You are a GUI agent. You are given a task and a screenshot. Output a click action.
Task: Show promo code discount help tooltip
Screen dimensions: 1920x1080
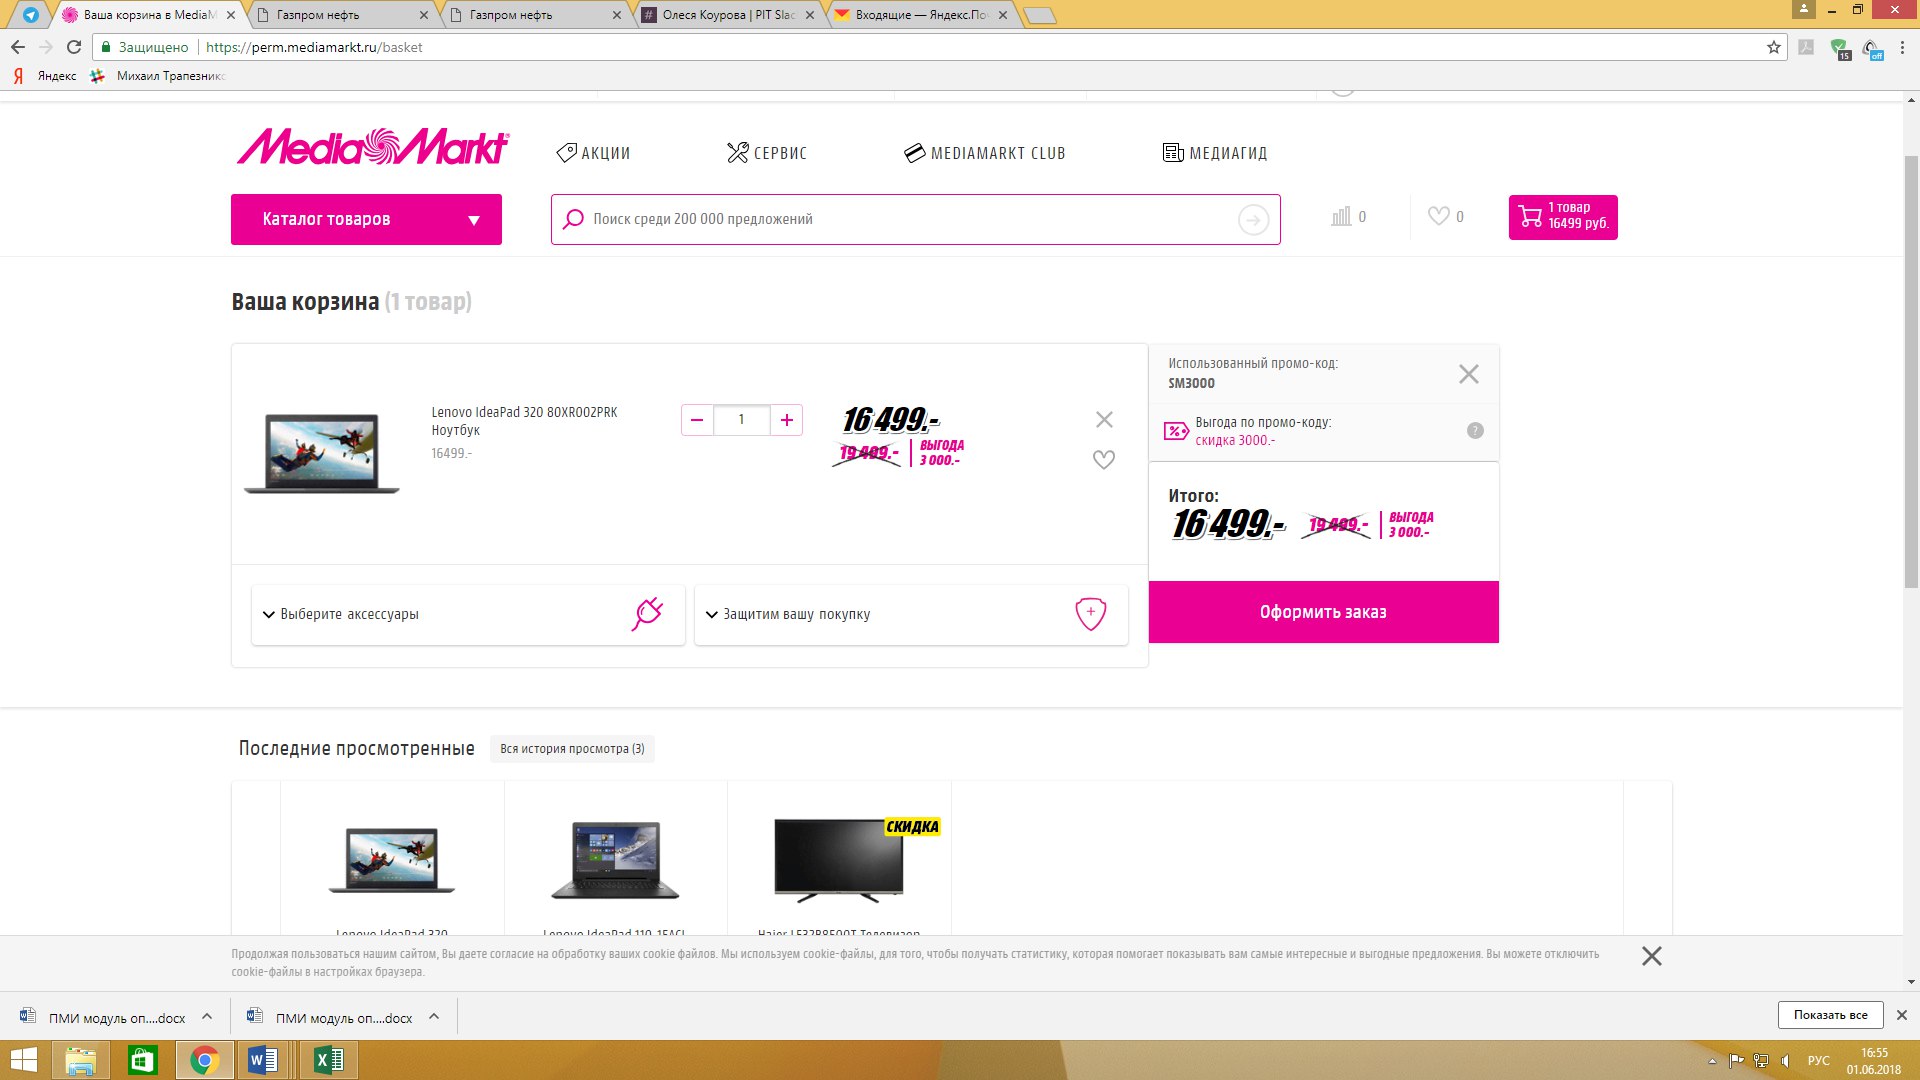[x=1475, y=431]
